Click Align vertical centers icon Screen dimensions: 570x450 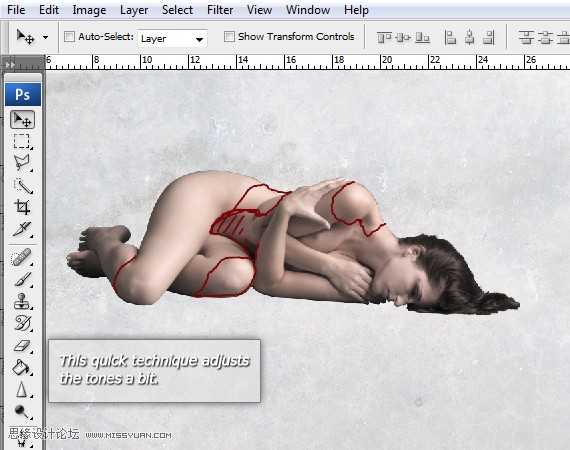(x=403, y=37)
